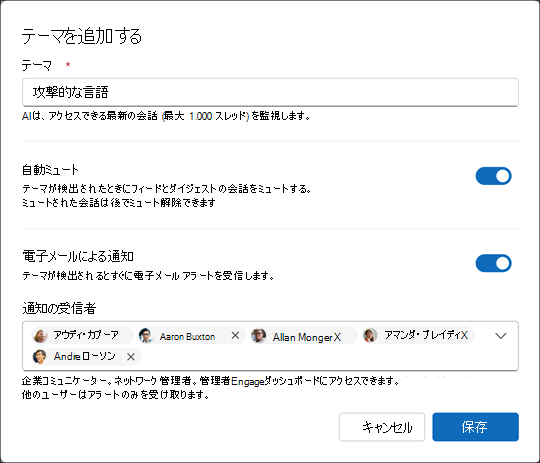Toggle the 電子メールによる通知 switch
This screenshot has width=540, height=463.
(x=493, y=263)
